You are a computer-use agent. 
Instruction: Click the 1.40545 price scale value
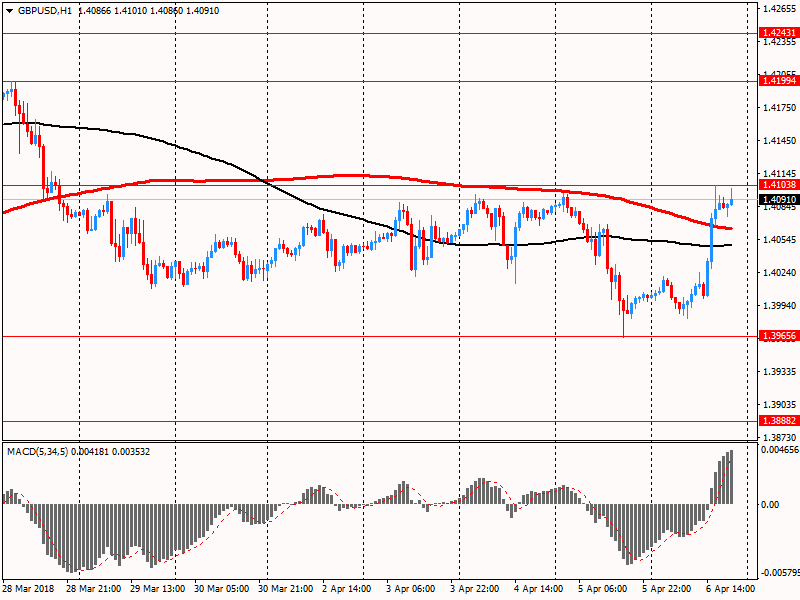tap(779, 239)
